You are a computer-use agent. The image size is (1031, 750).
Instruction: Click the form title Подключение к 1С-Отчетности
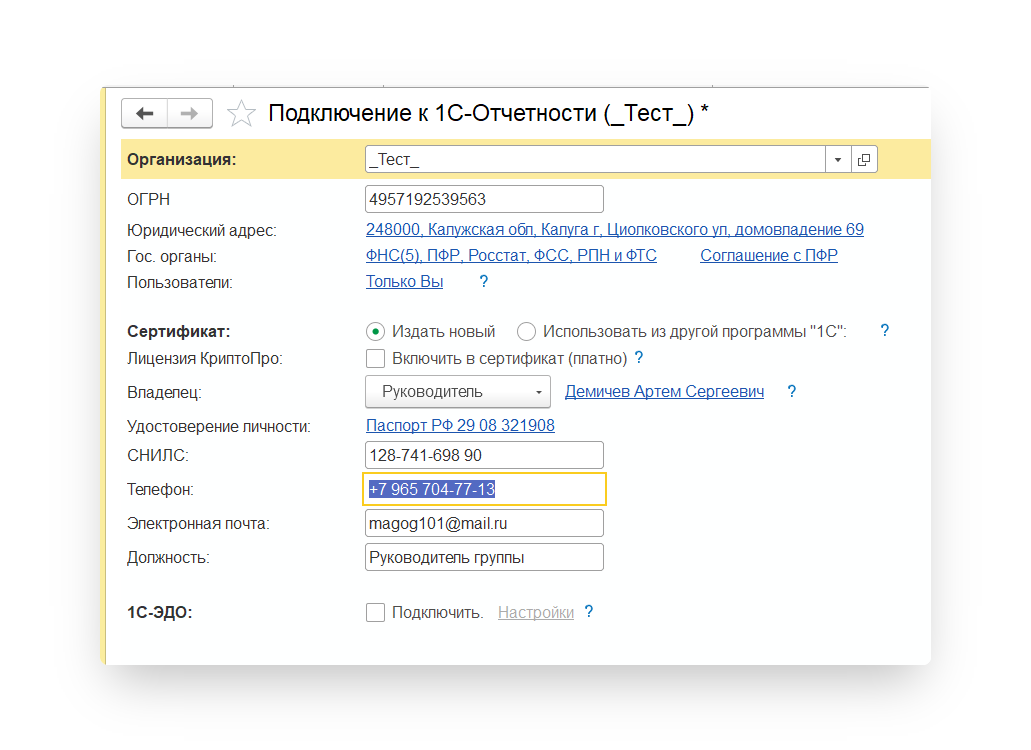(x=489, y=113)
